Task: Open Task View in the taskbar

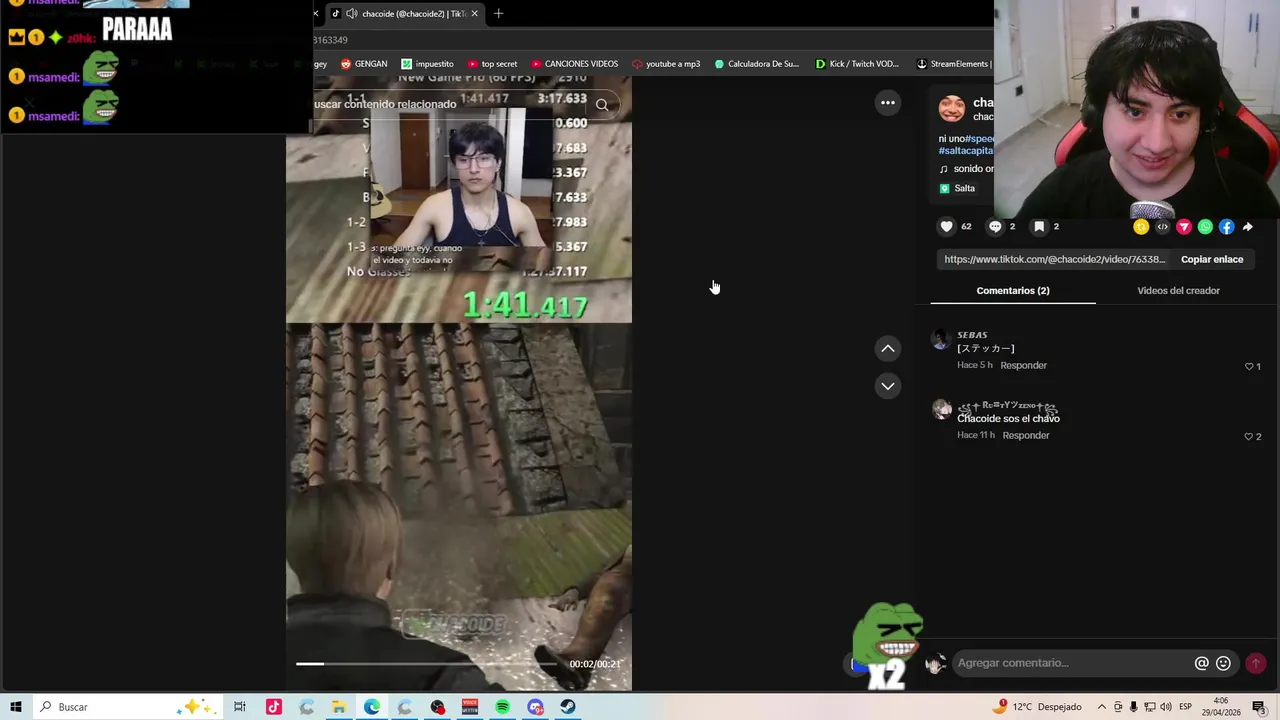Action: coord(240,707)
